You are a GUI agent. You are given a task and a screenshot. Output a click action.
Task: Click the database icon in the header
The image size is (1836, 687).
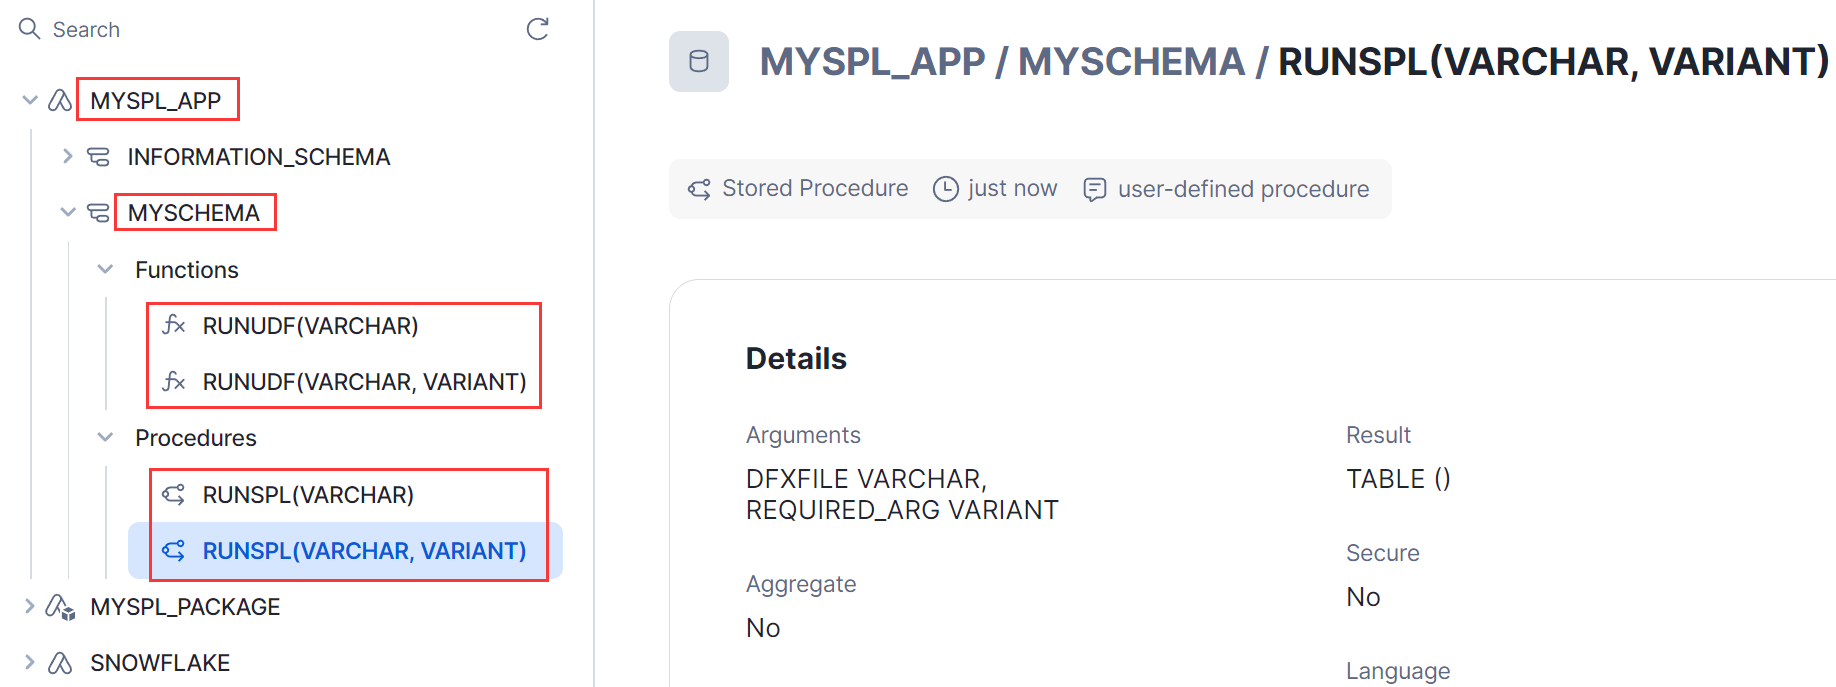699,62
